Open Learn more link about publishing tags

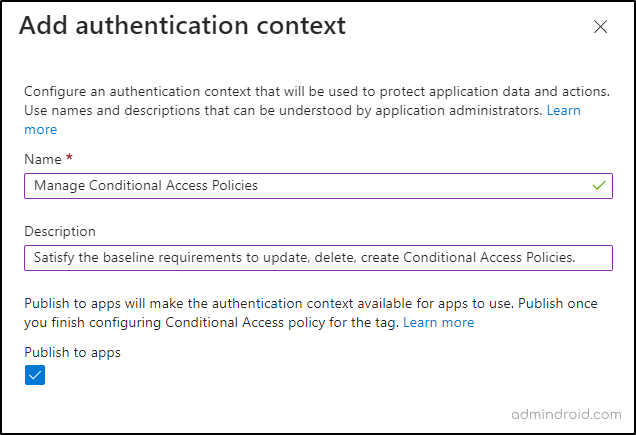[x=438, y=322]
